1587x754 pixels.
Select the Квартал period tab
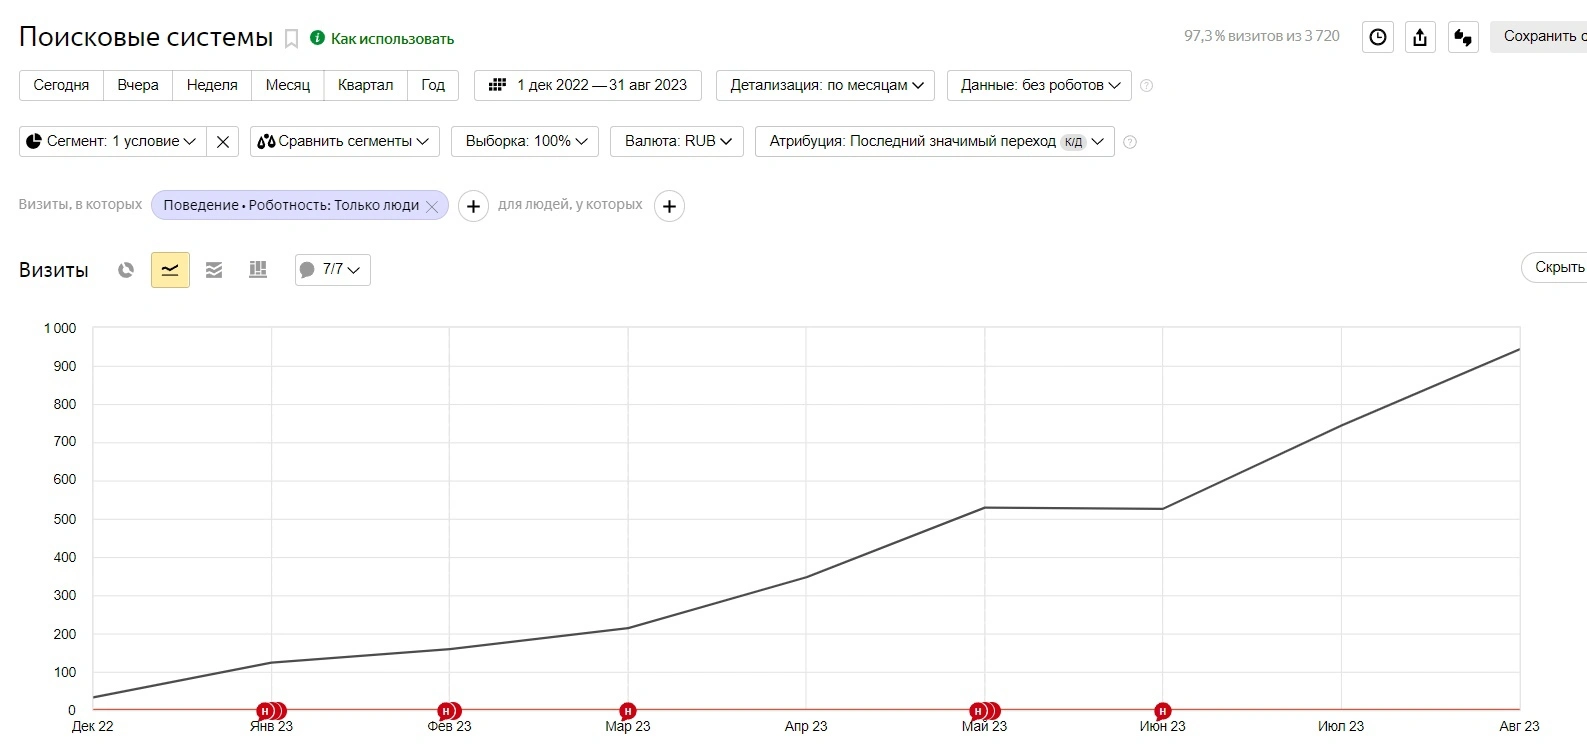[365, 85]
